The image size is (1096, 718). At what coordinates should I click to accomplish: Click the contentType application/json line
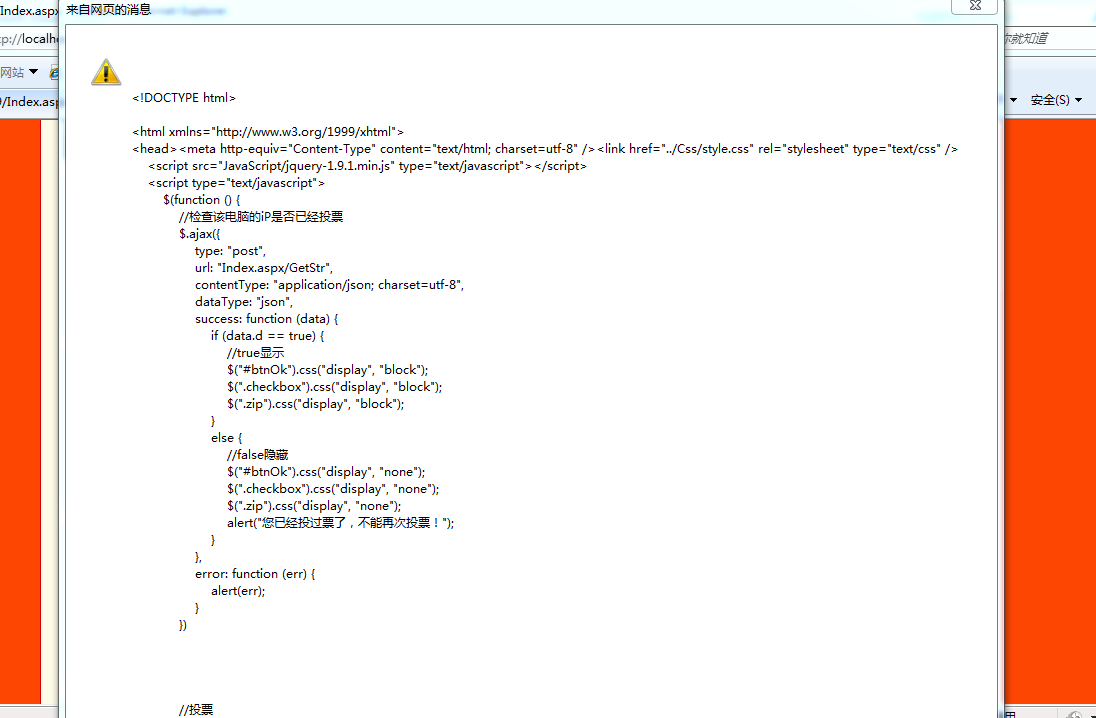click(x=330, y=285)
